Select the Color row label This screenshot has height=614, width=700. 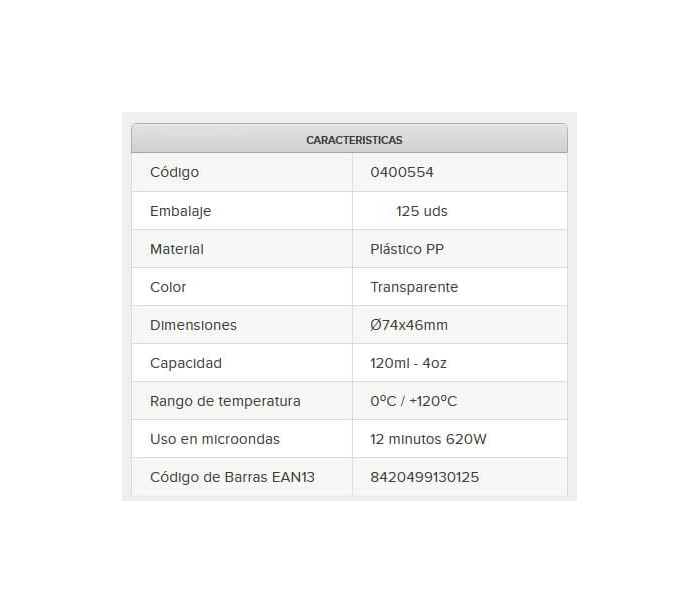tap(168, 287)
